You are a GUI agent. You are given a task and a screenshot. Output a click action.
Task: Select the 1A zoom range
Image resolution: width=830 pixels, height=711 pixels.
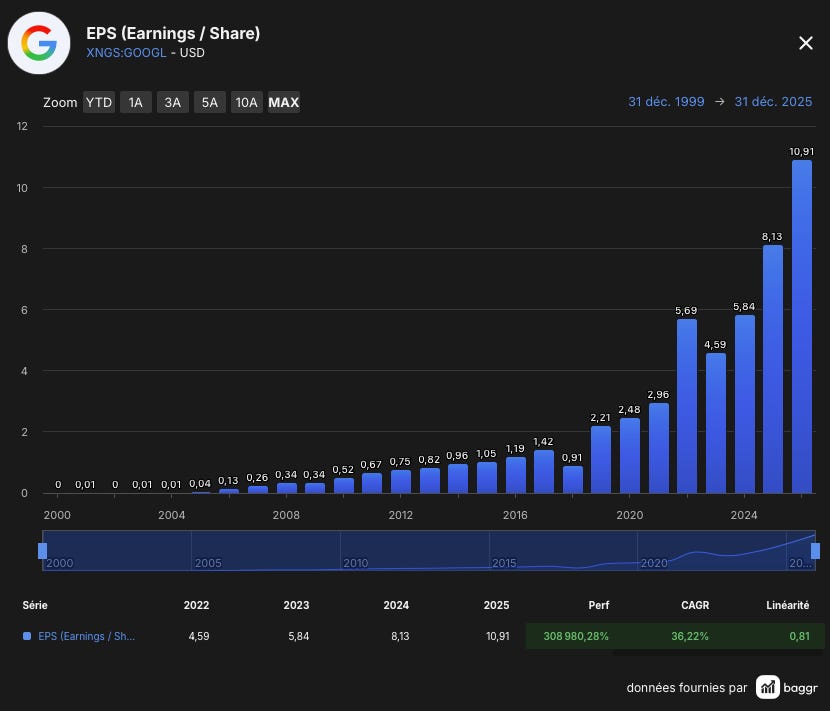pyautogui.click(x=136, y=102)
